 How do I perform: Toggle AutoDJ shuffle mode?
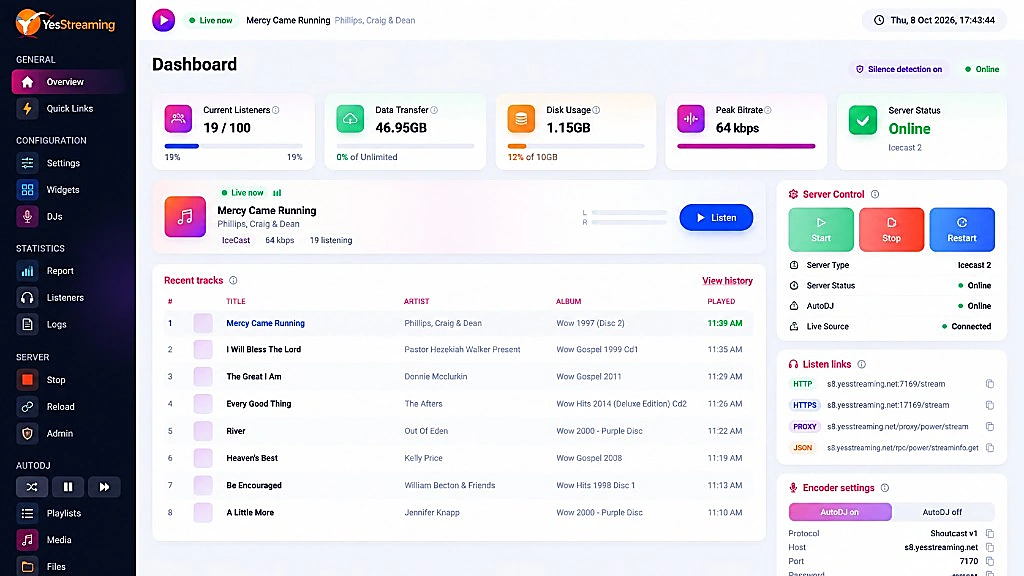31,487
